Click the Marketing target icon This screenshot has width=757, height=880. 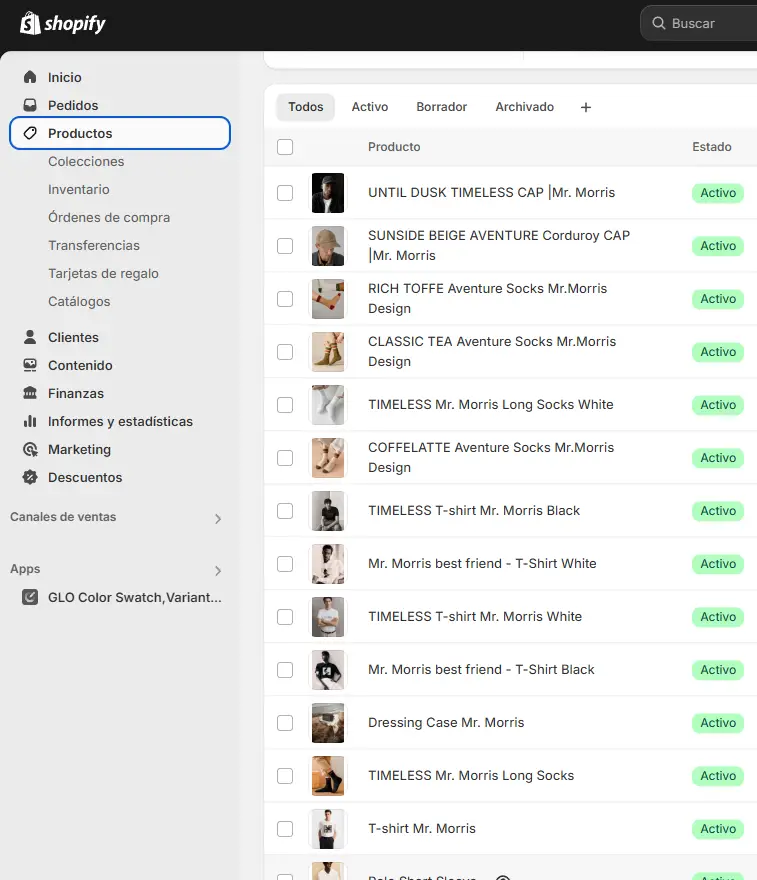click(30, 449)
